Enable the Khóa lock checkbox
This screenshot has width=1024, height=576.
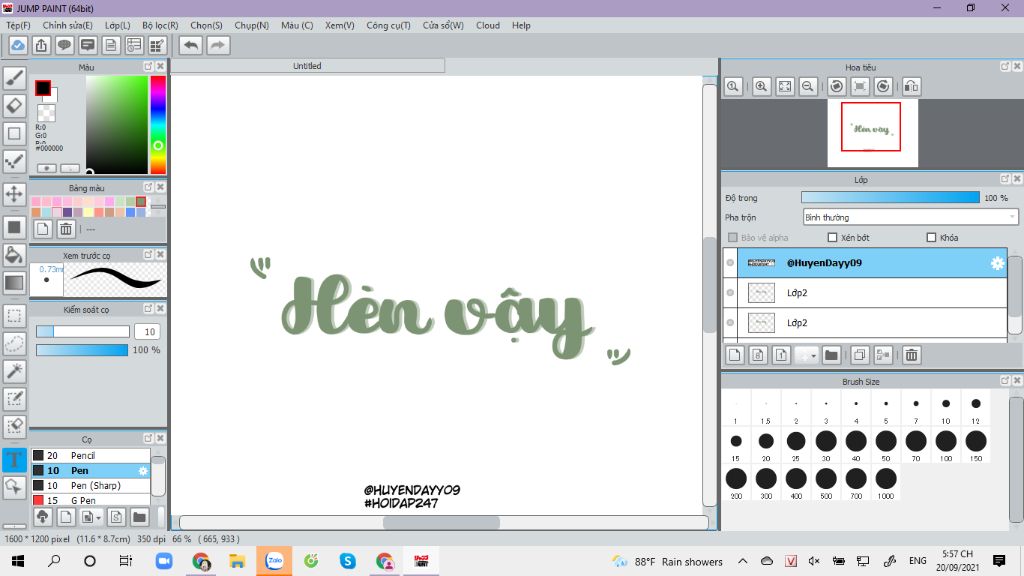click(931, 238)
